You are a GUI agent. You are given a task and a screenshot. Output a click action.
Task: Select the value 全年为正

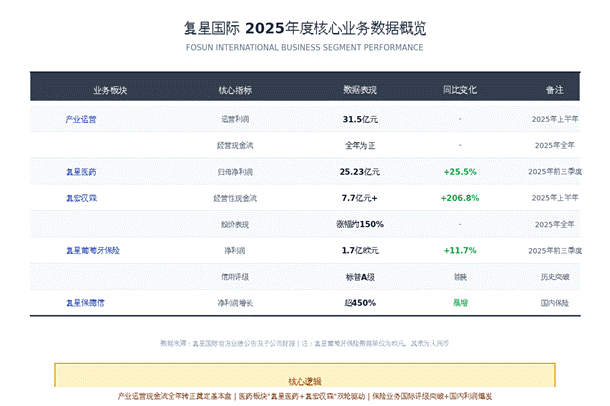(x=360, y=145)
